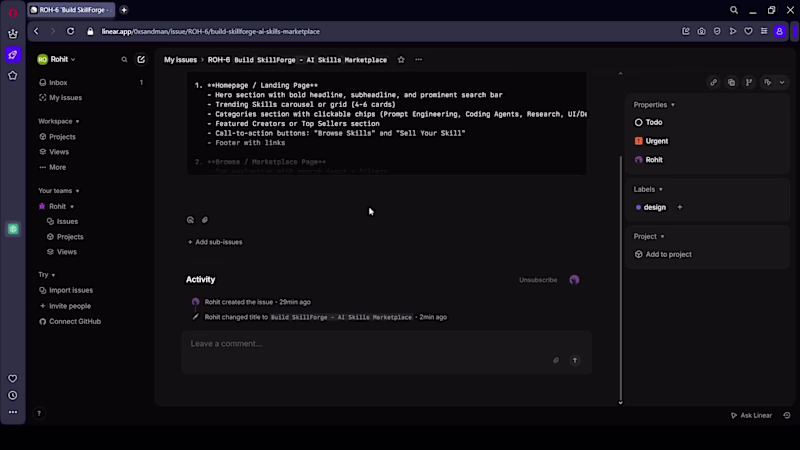Copy the issue ID icon
Screen dimensions: 800x450
click(731, 82)
